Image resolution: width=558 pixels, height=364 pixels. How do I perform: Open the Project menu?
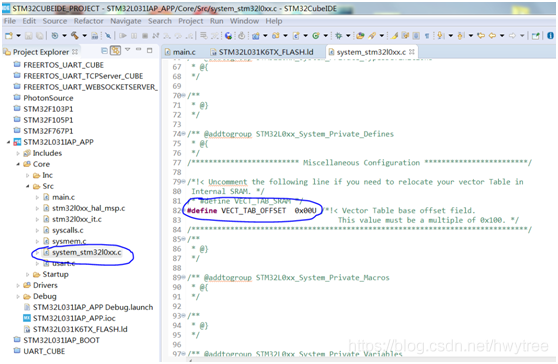(x=191, y=21)
